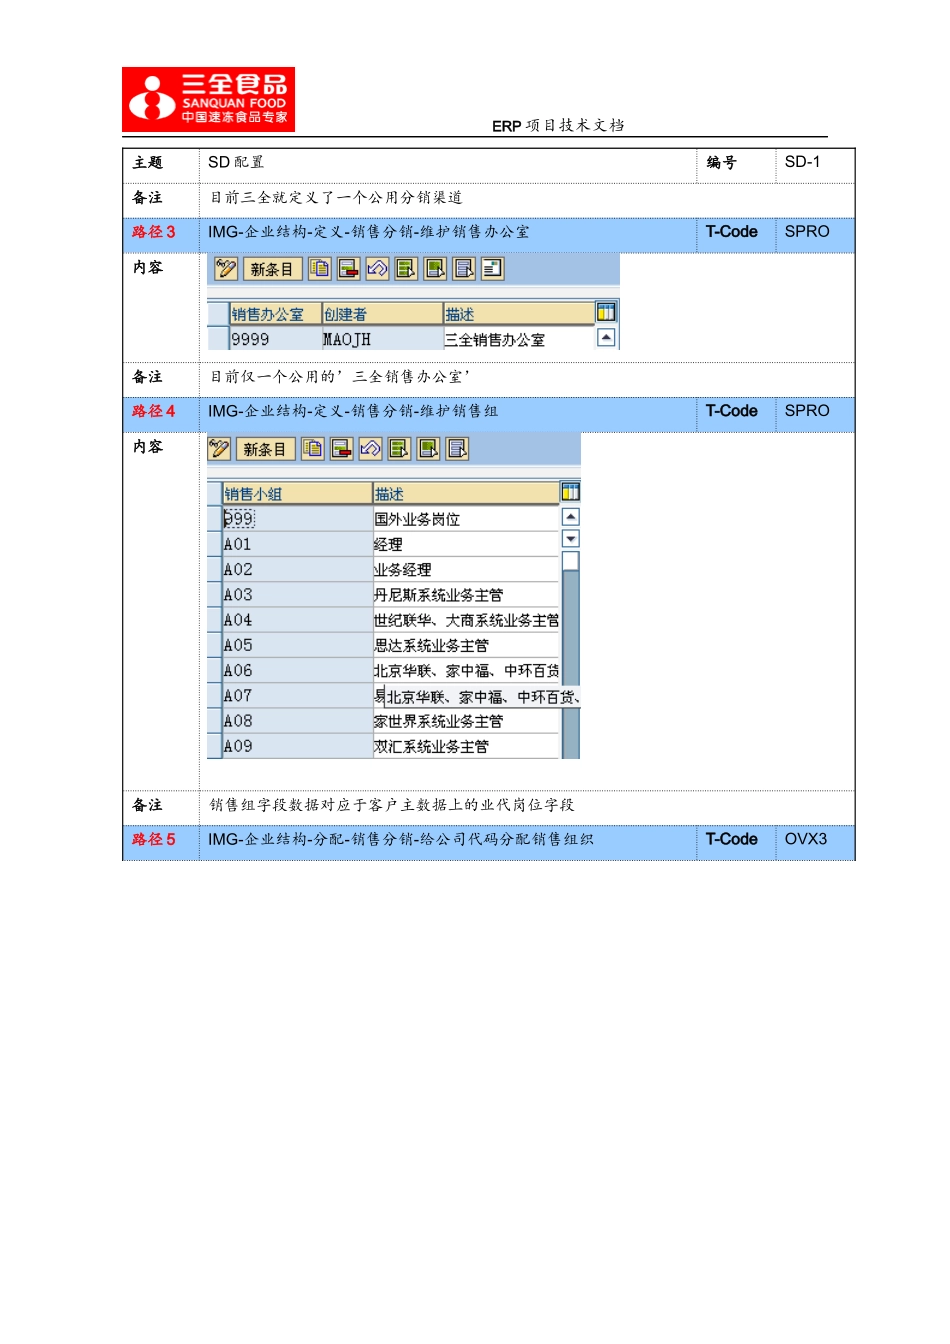Click the copy-as icon in sales group toolbar
This screenshot has width=950, height=1344.
pos(313,449)
